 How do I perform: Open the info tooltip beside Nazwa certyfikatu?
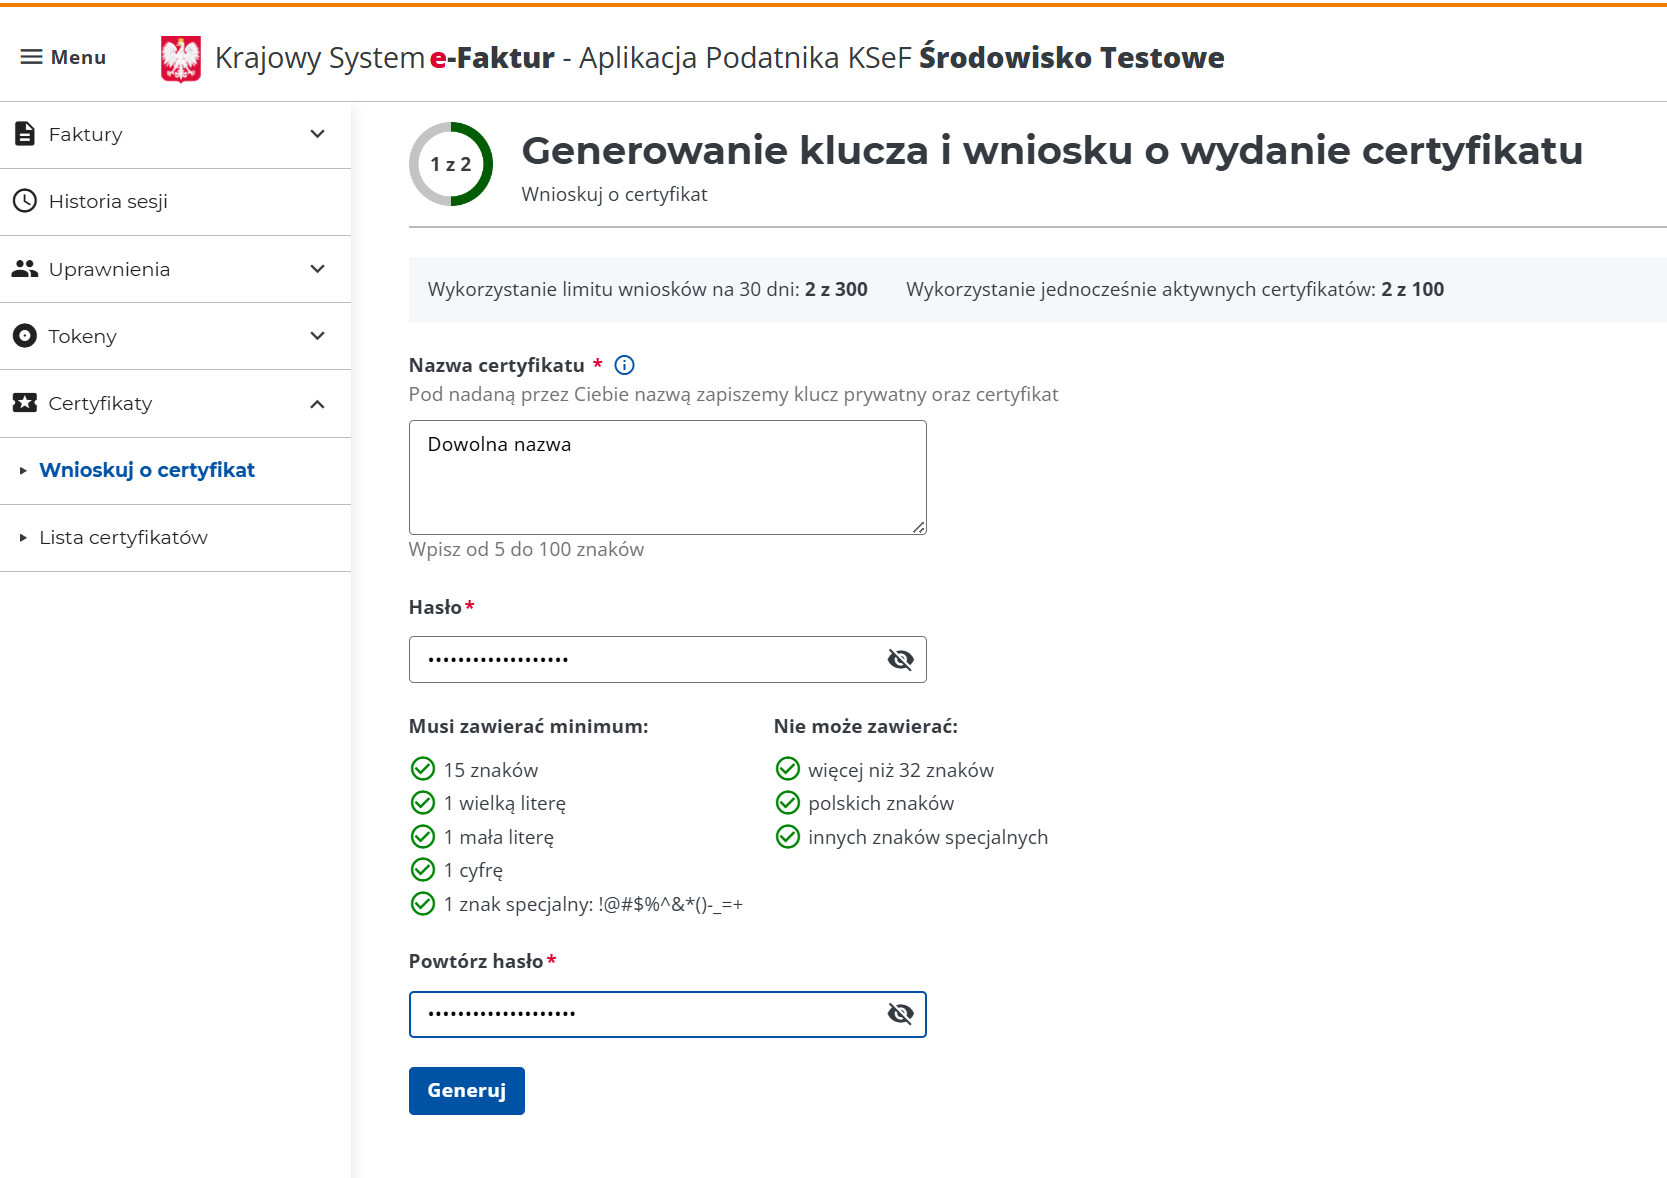(x=624, y=365)
